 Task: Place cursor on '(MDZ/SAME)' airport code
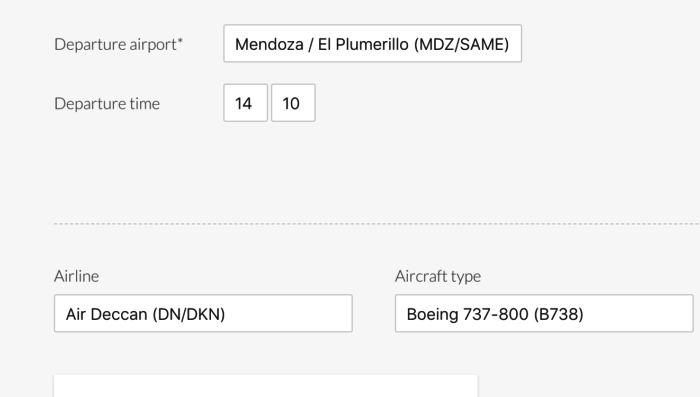461,45
